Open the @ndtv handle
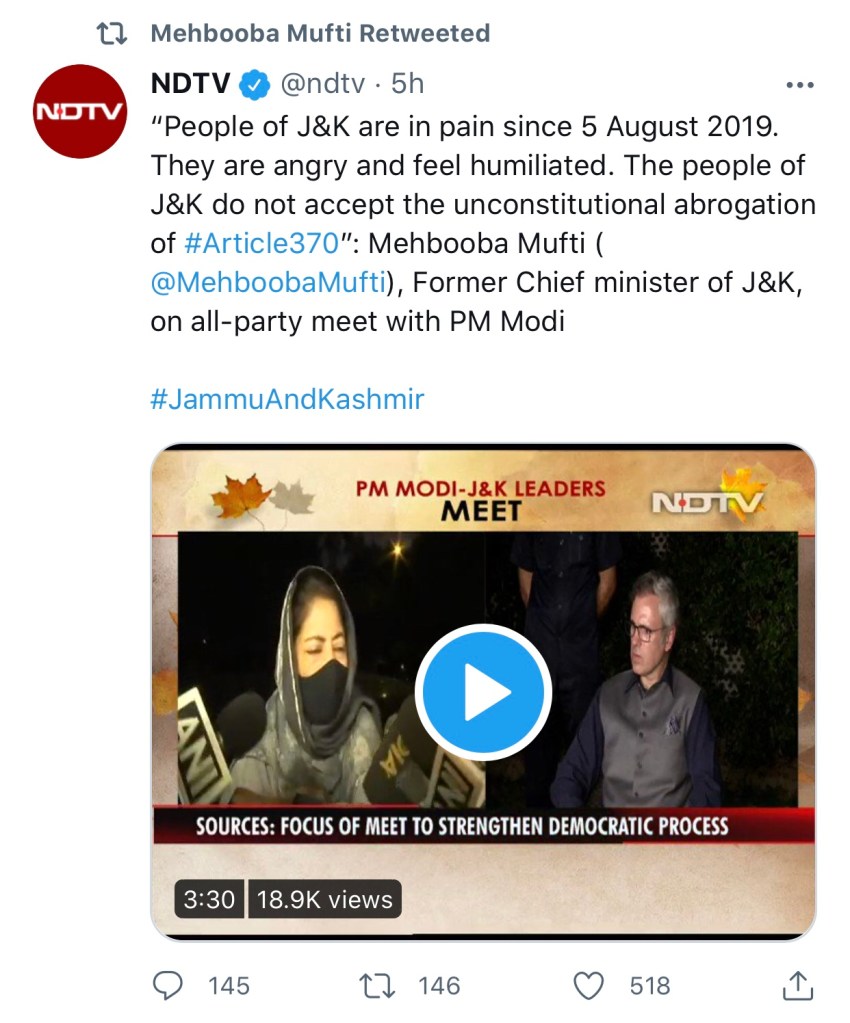This screenshot has width=850, height=1023. point(322,84)
